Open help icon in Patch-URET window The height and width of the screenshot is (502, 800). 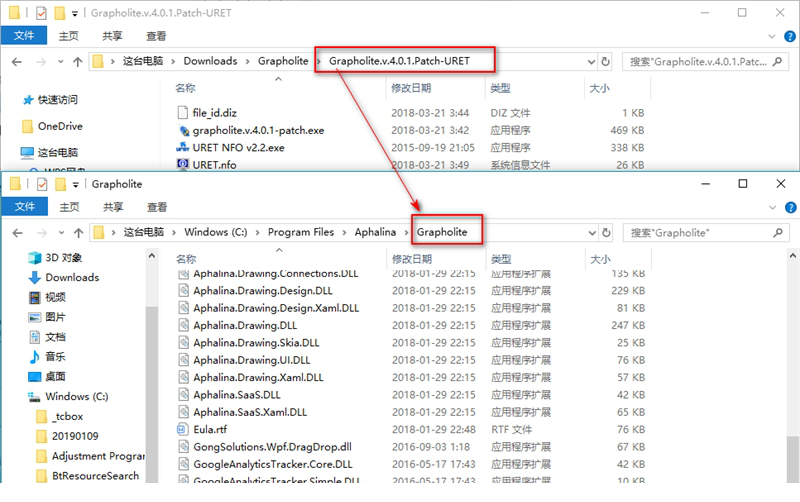790,36
